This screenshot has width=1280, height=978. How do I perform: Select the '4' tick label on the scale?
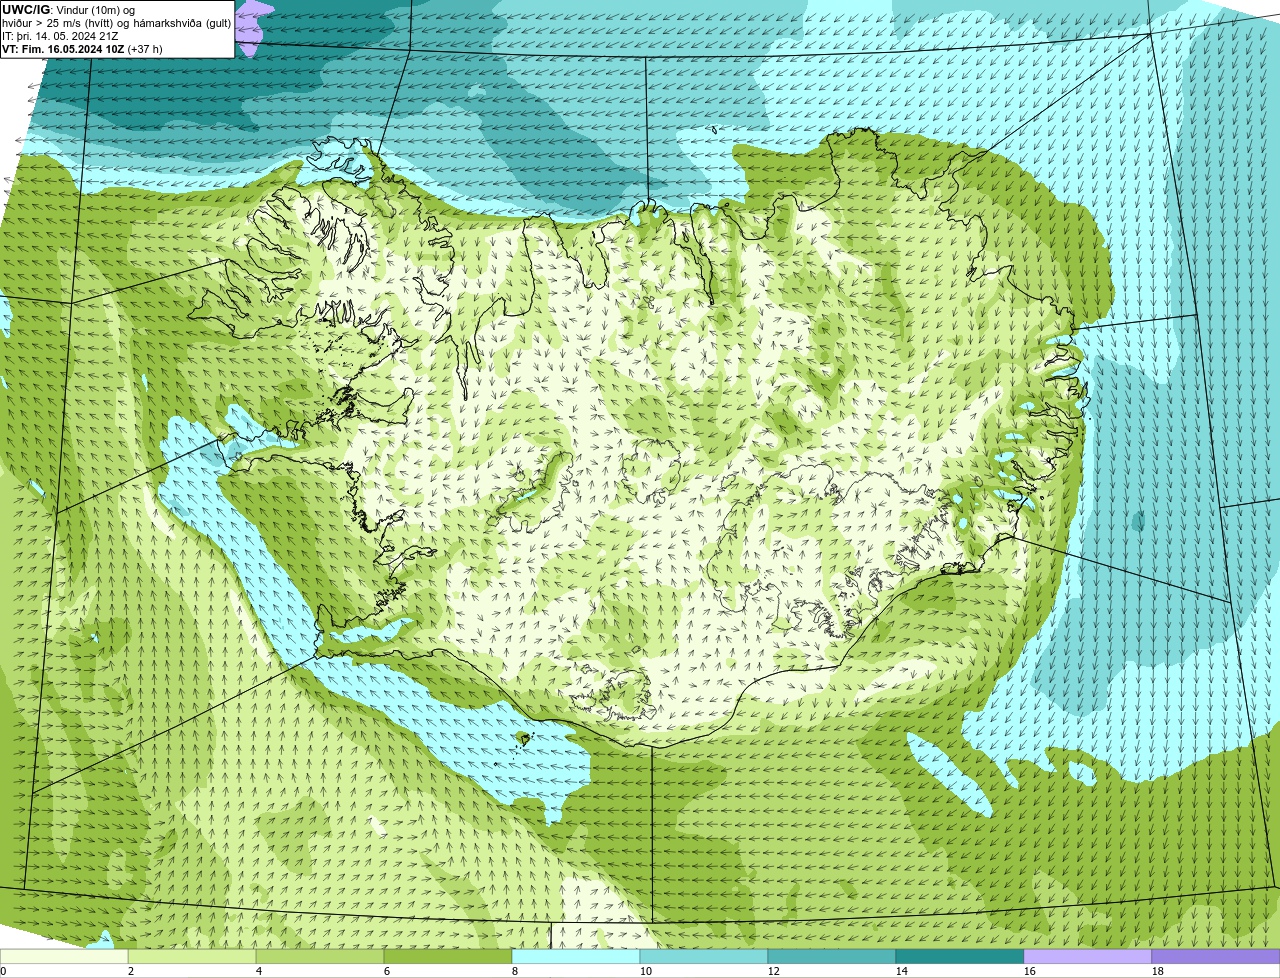click(x=259, y=971)
